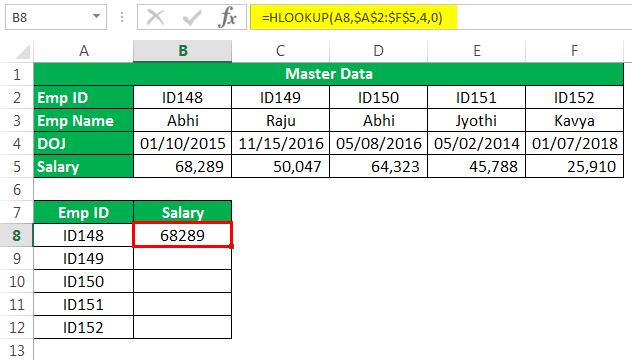Select row 5 header
Image resolution: width=632 pixels, height=360 pixels.
[17, 166]
